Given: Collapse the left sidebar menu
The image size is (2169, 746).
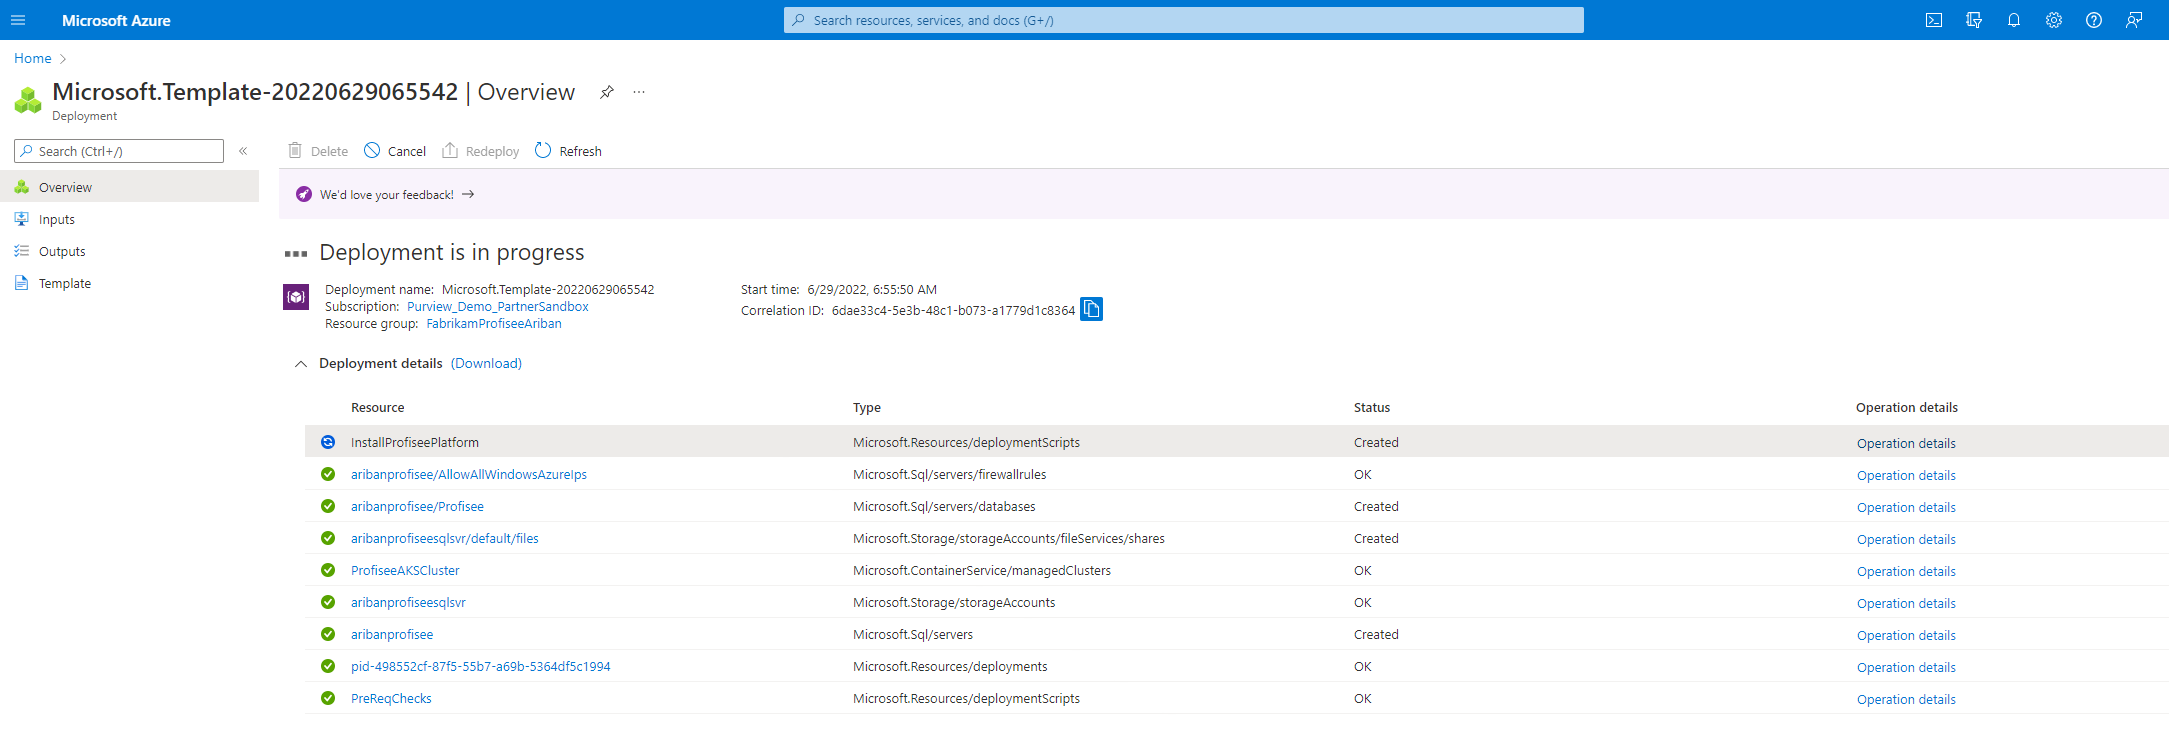Looking at the screenshot, I should (x=243, y=151).
